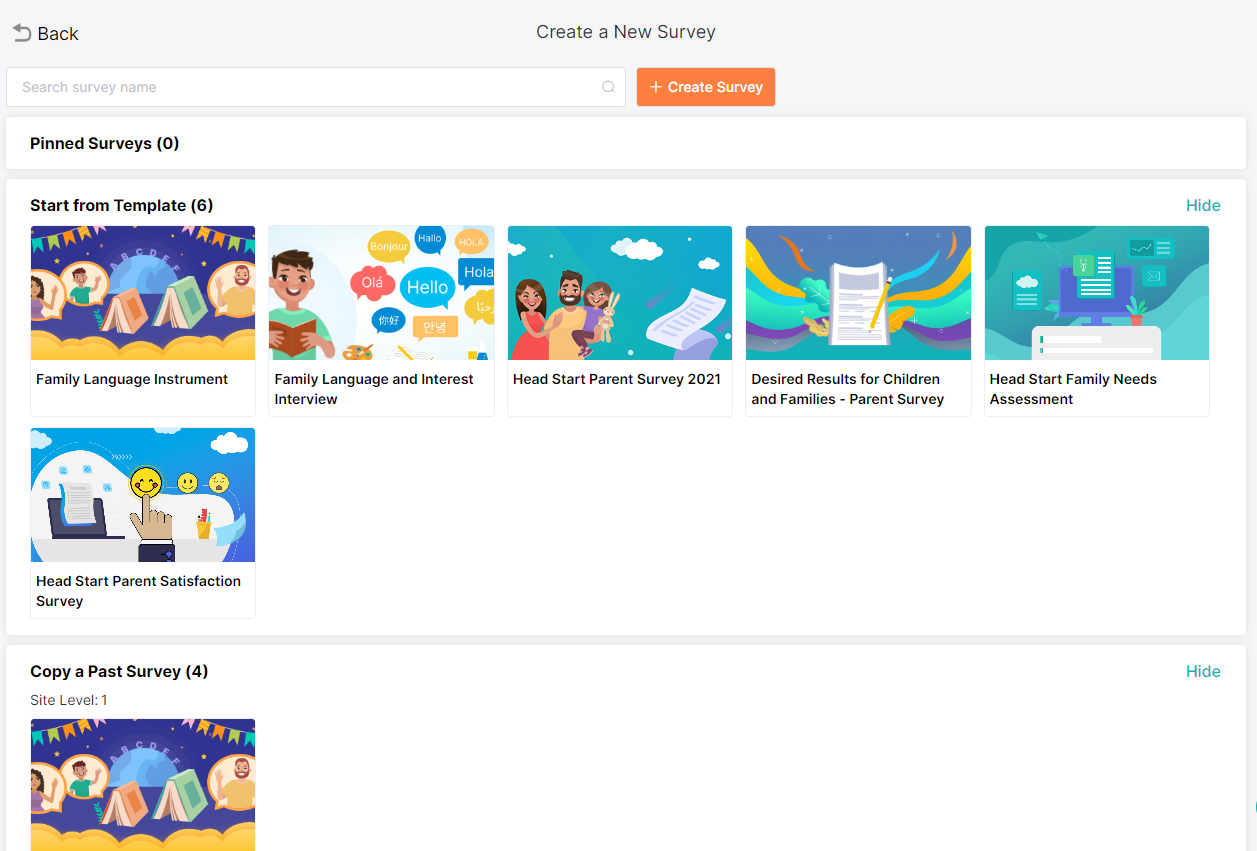Open Head Start Parent Satisfaction Survey thumbnail
1257x851 pixels.
143,495
